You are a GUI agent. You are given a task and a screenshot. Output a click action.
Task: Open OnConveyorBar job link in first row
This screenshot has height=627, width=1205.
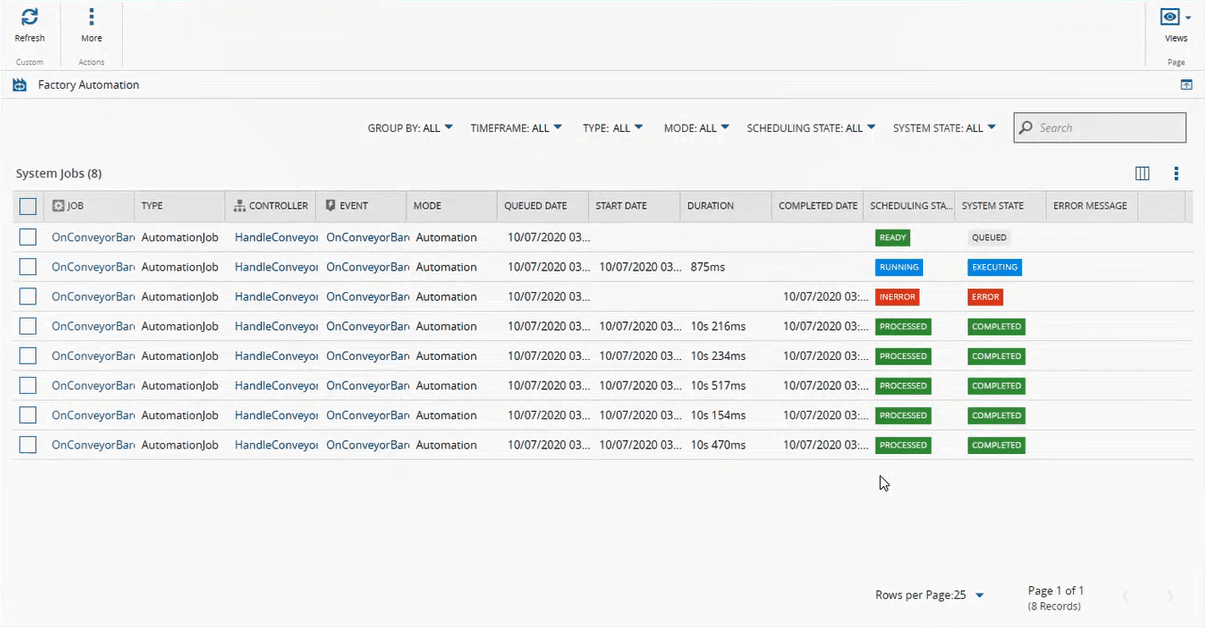tap(93, 237)
